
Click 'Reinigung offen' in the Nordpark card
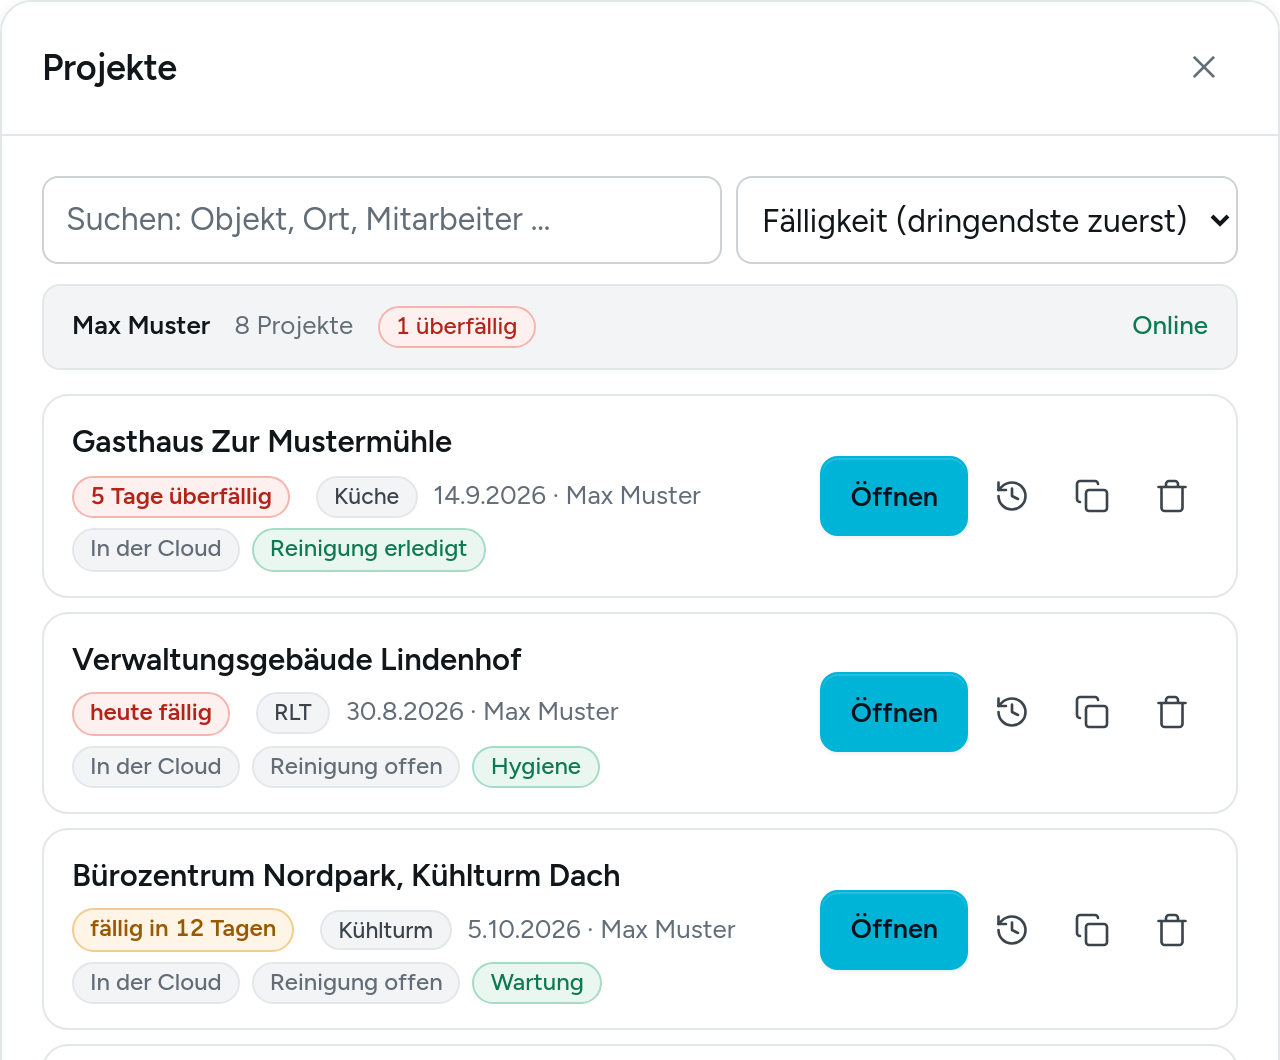(x=356, y=983)
